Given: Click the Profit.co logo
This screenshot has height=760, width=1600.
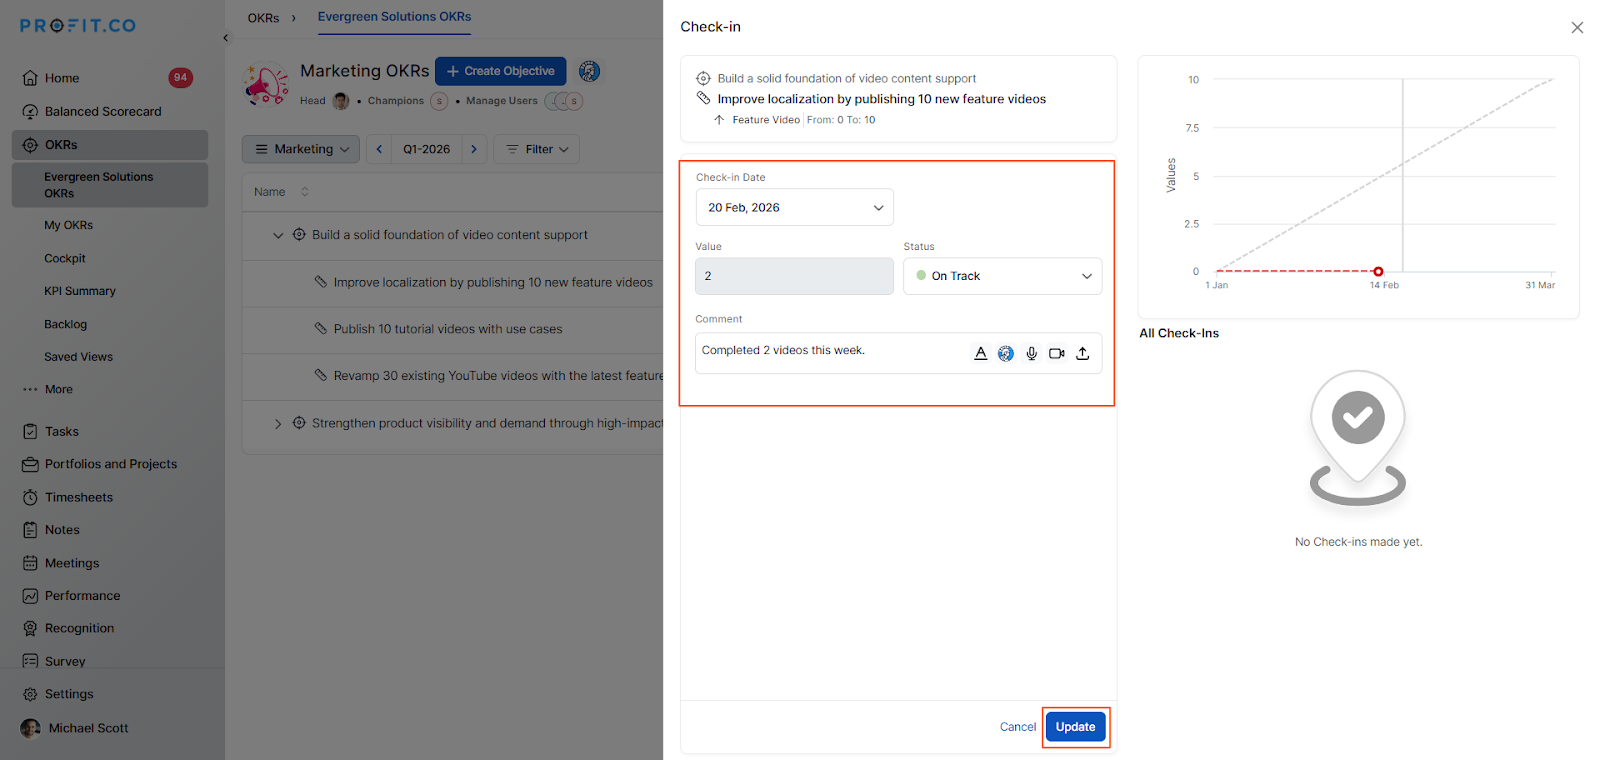Looking at the screenshot, I should point(78,26).
